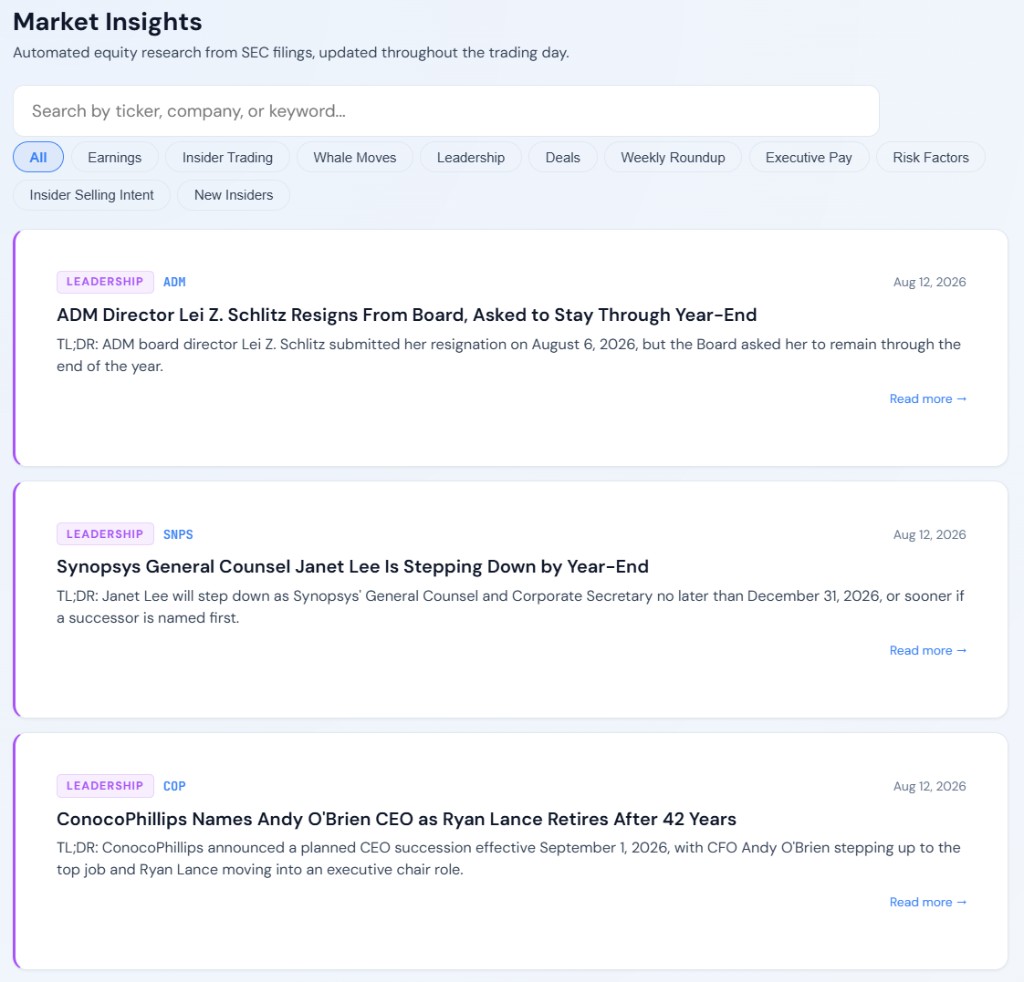Choose Insider Selling Intent filter
The image size is (1024, 982).
91,195
